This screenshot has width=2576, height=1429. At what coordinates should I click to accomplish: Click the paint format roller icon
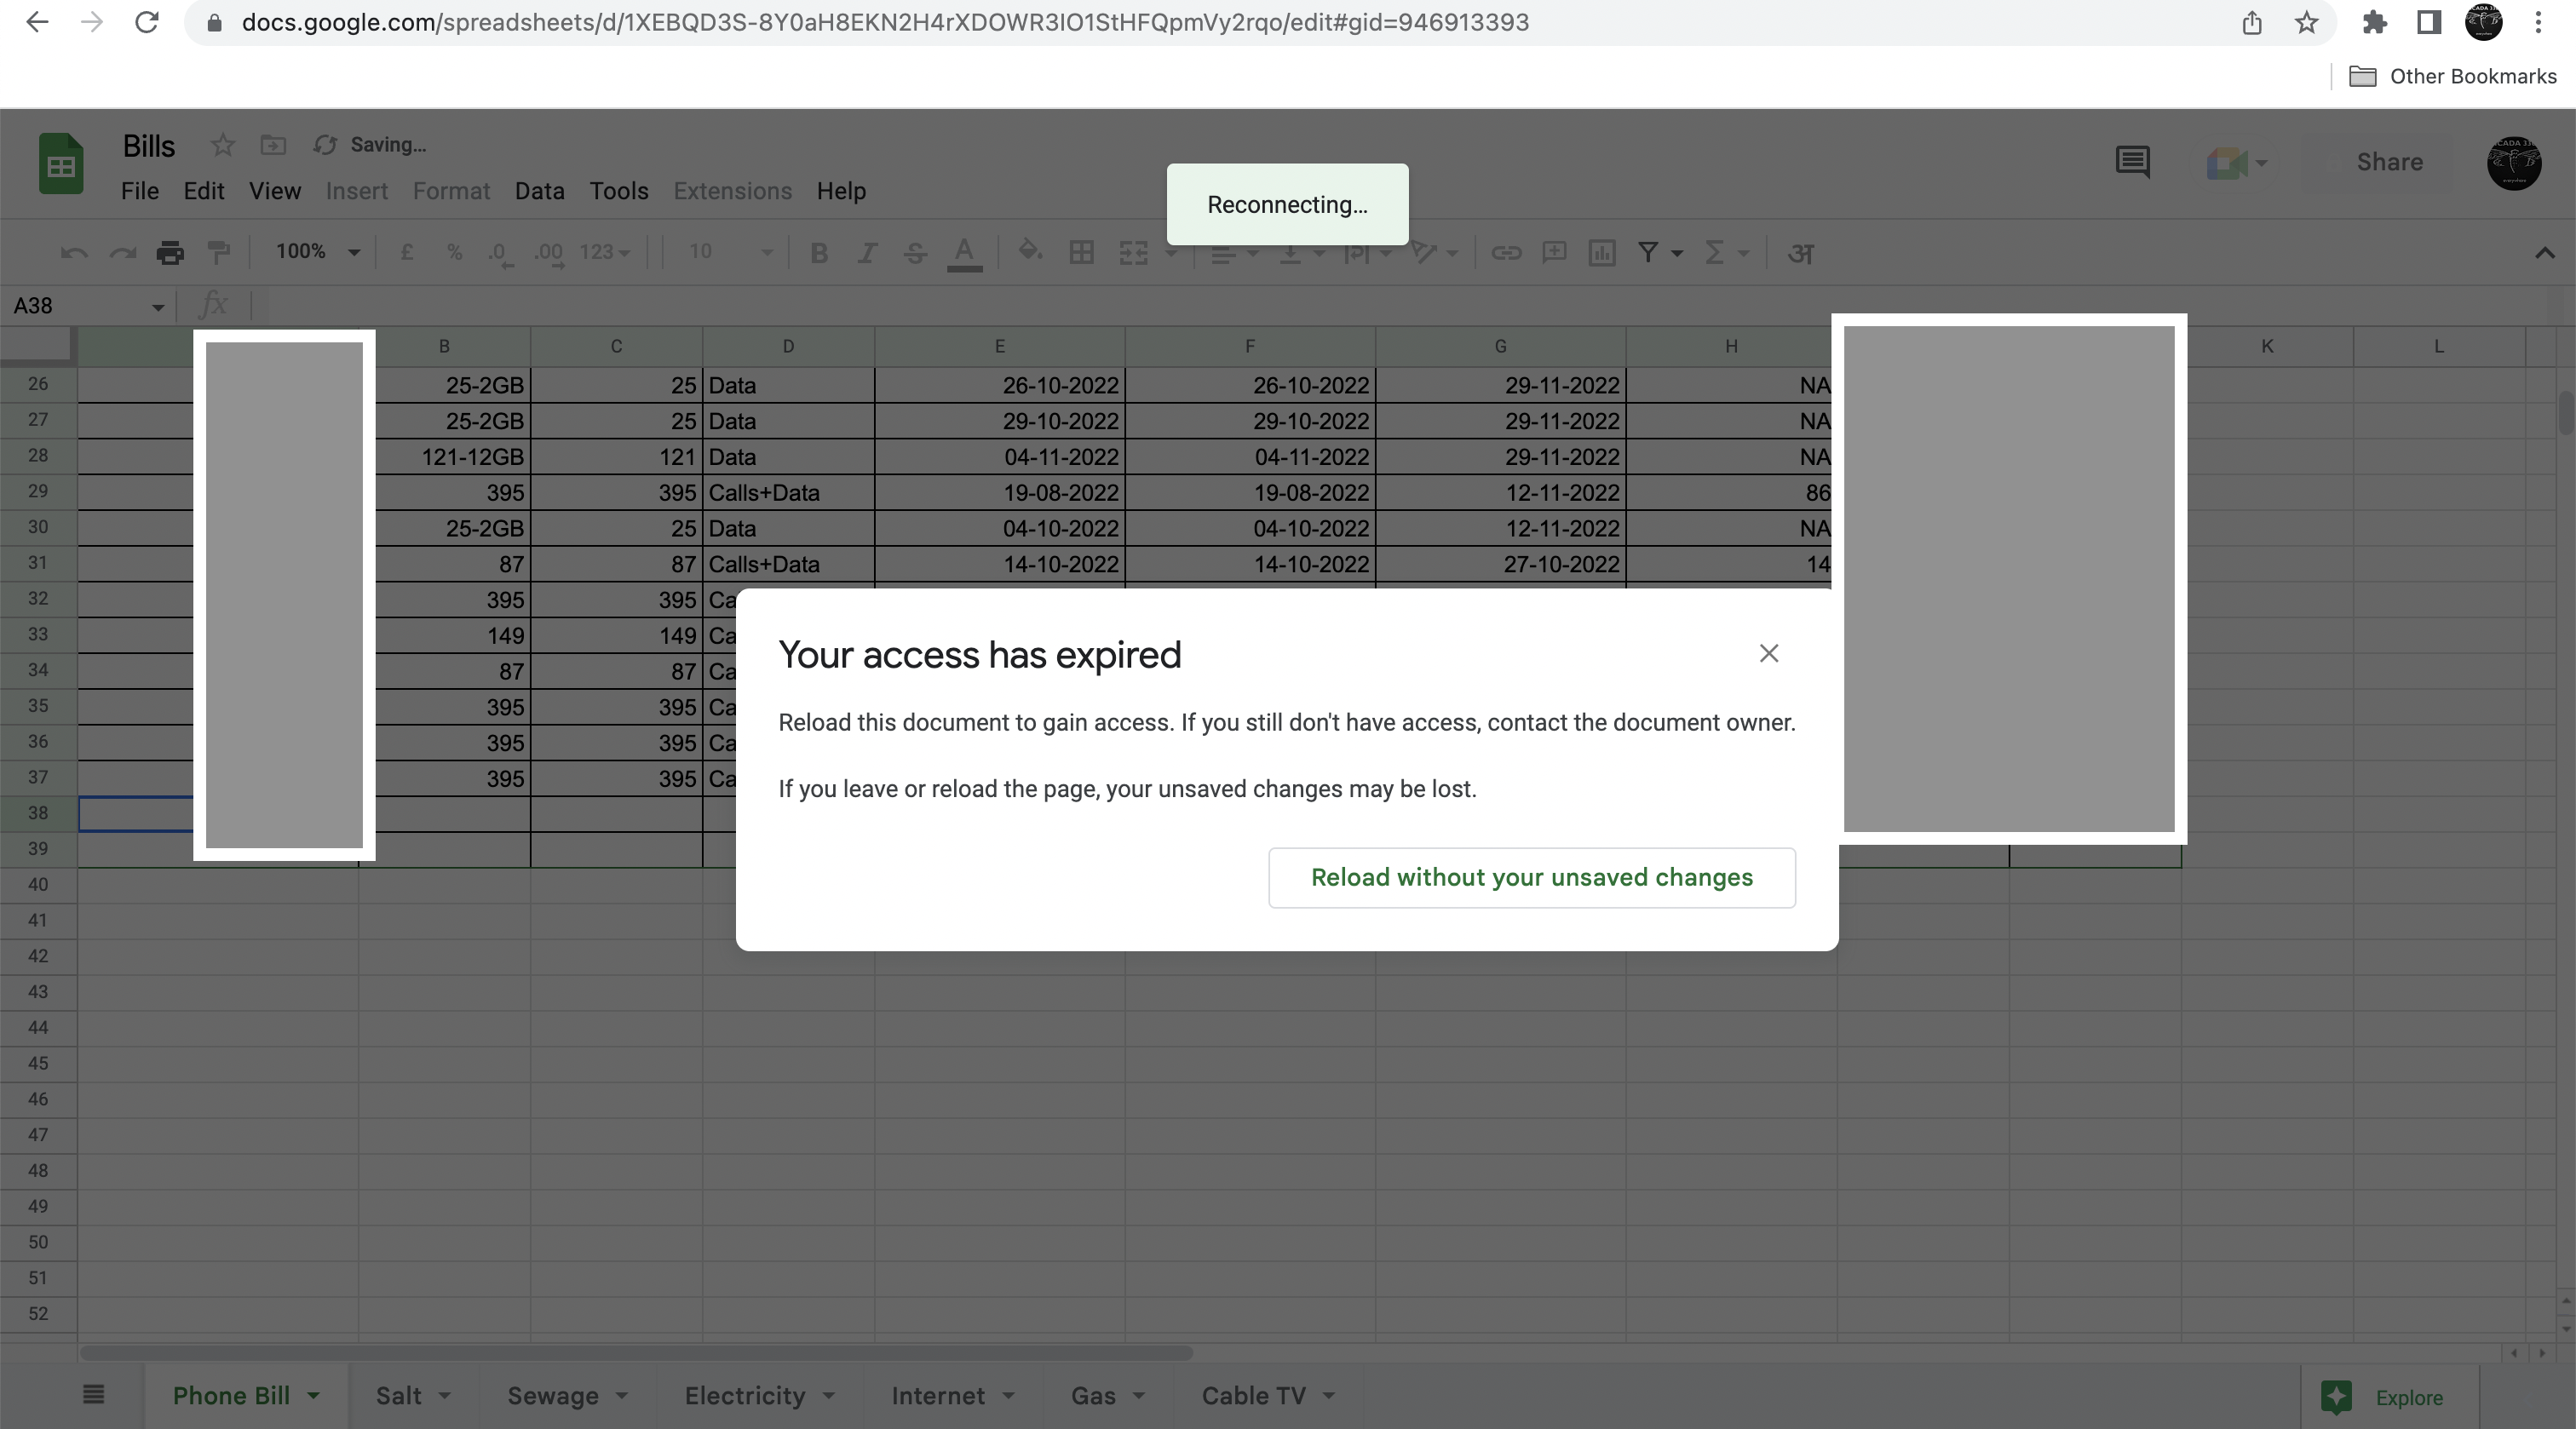point(218,253)
